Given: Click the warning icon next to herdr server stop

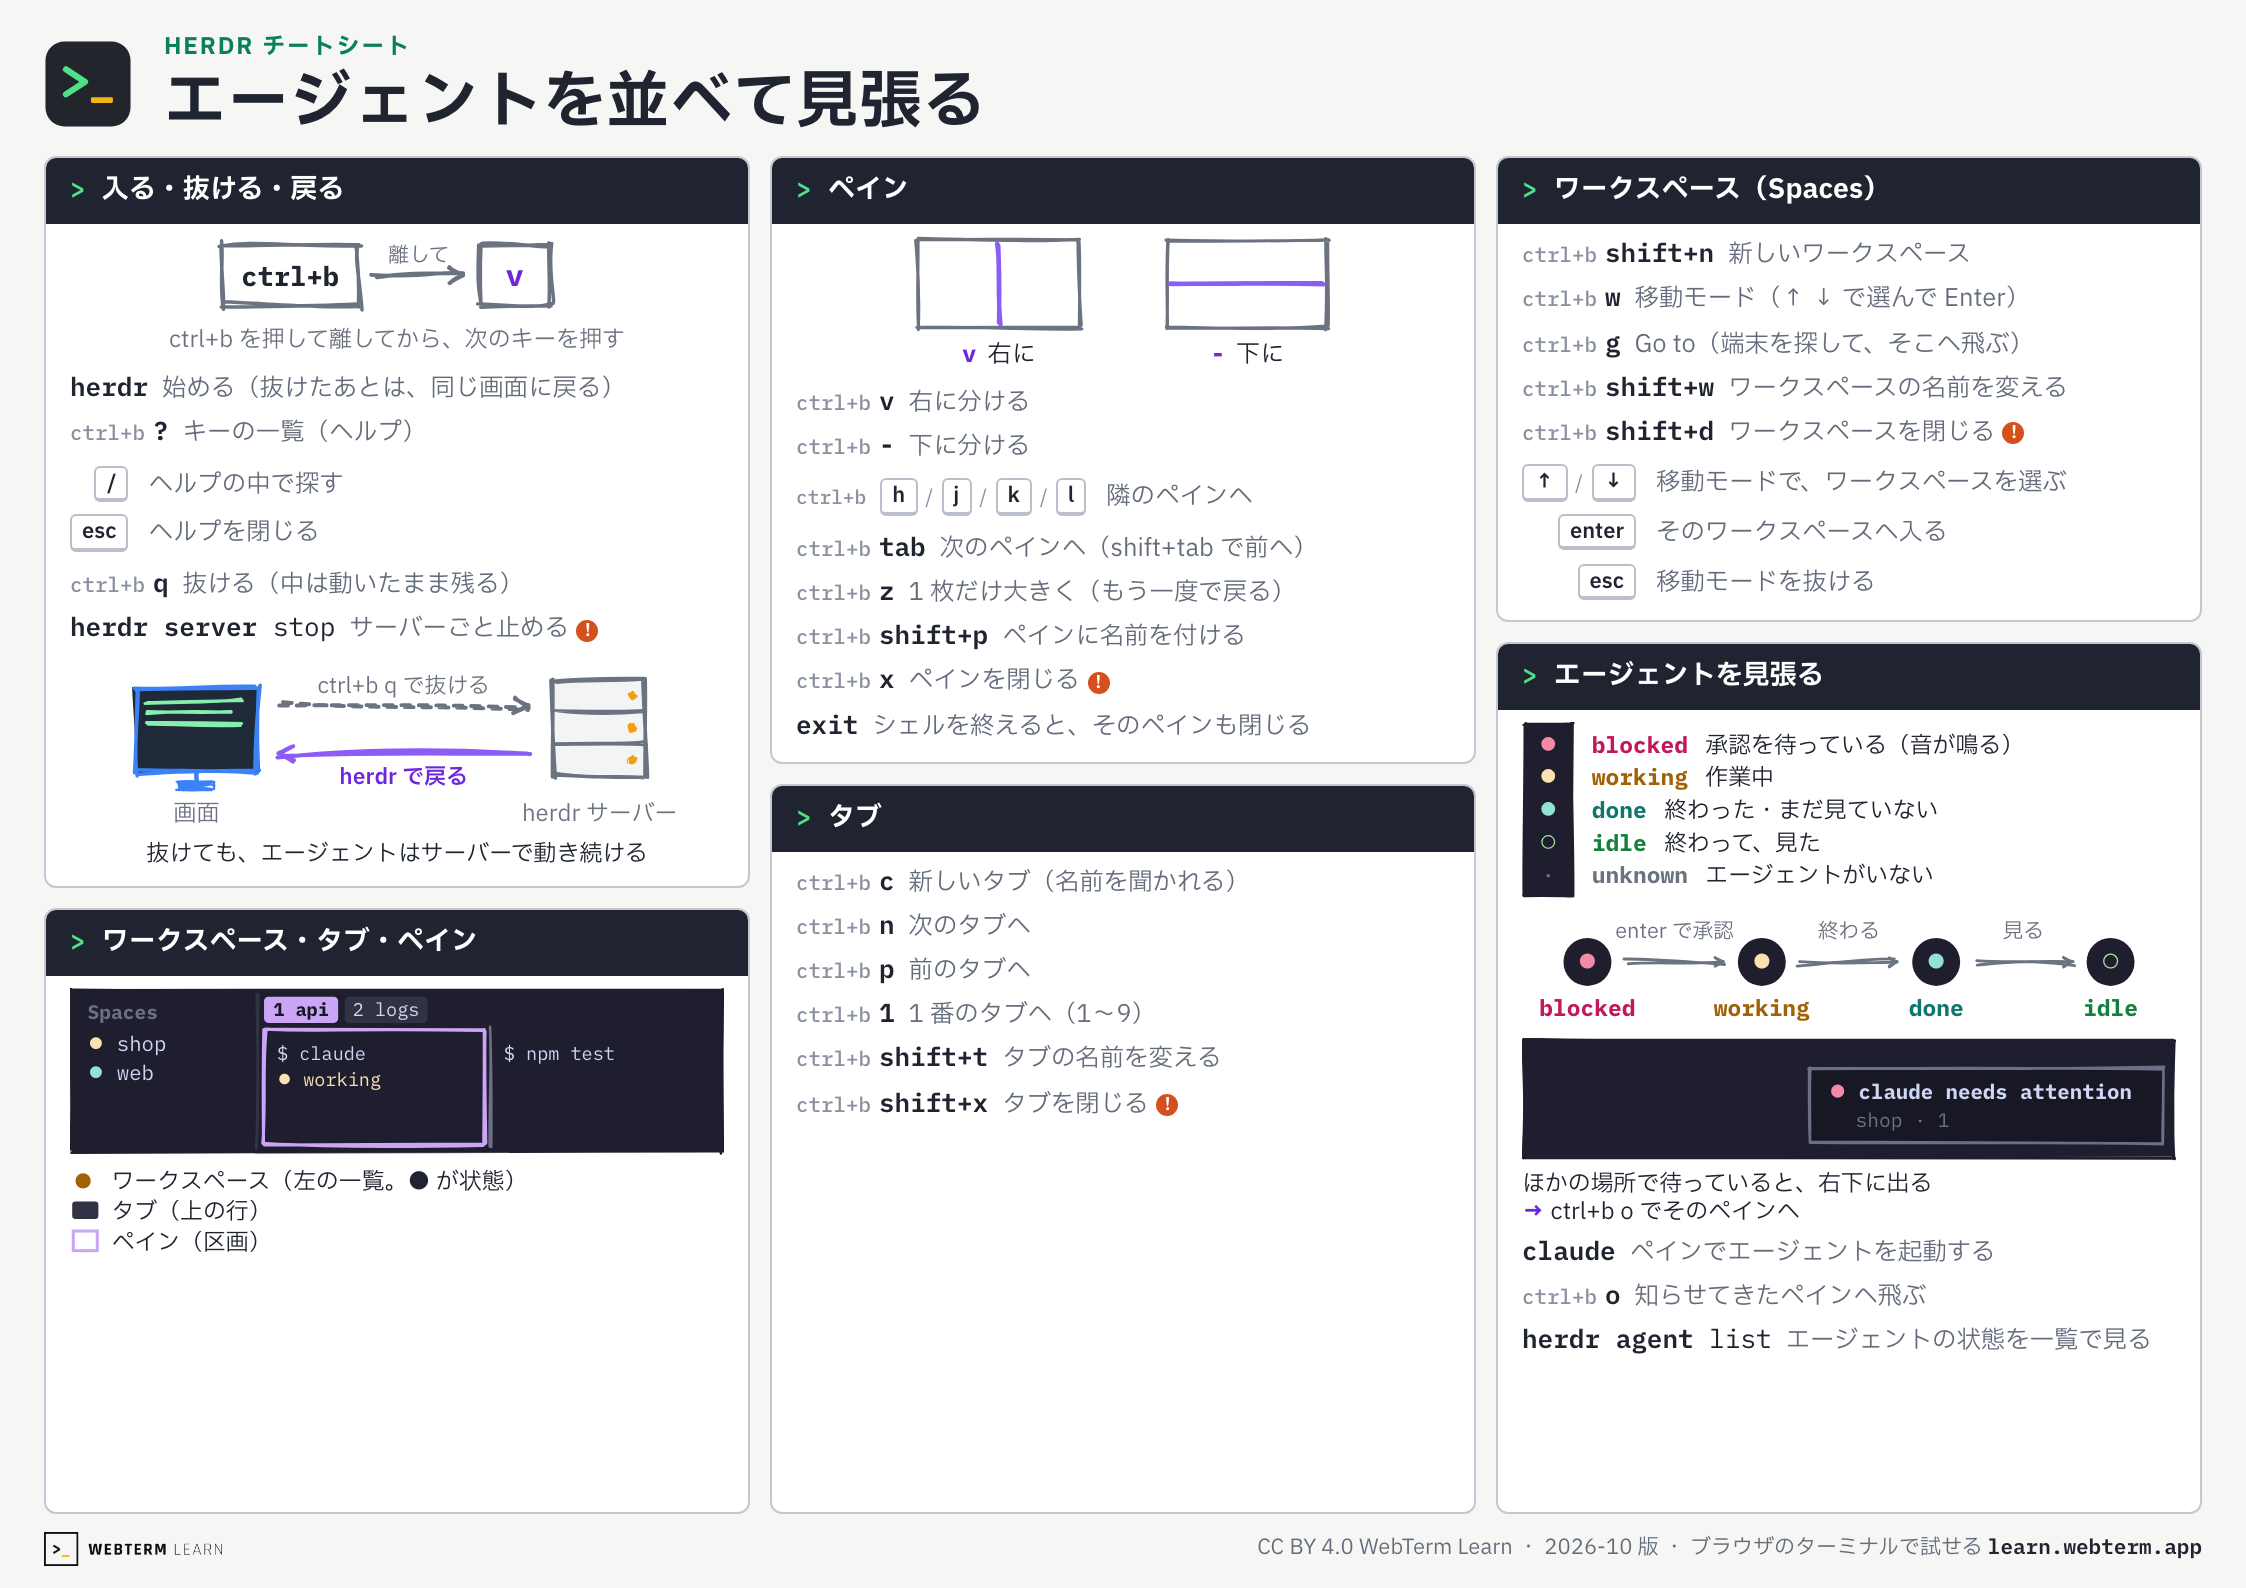Looking at the screenshot, I should tap(588, 630).
